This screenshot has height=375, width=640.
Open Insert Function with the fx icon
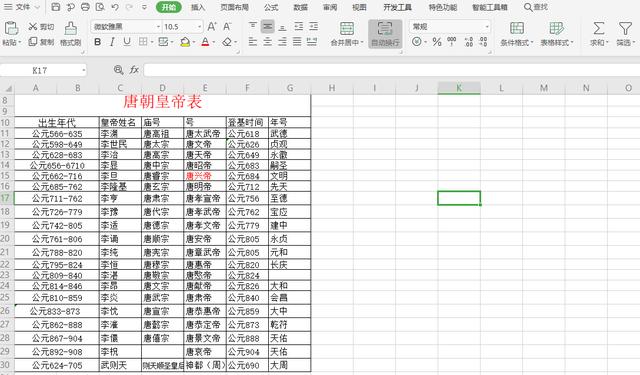(134, 70)
